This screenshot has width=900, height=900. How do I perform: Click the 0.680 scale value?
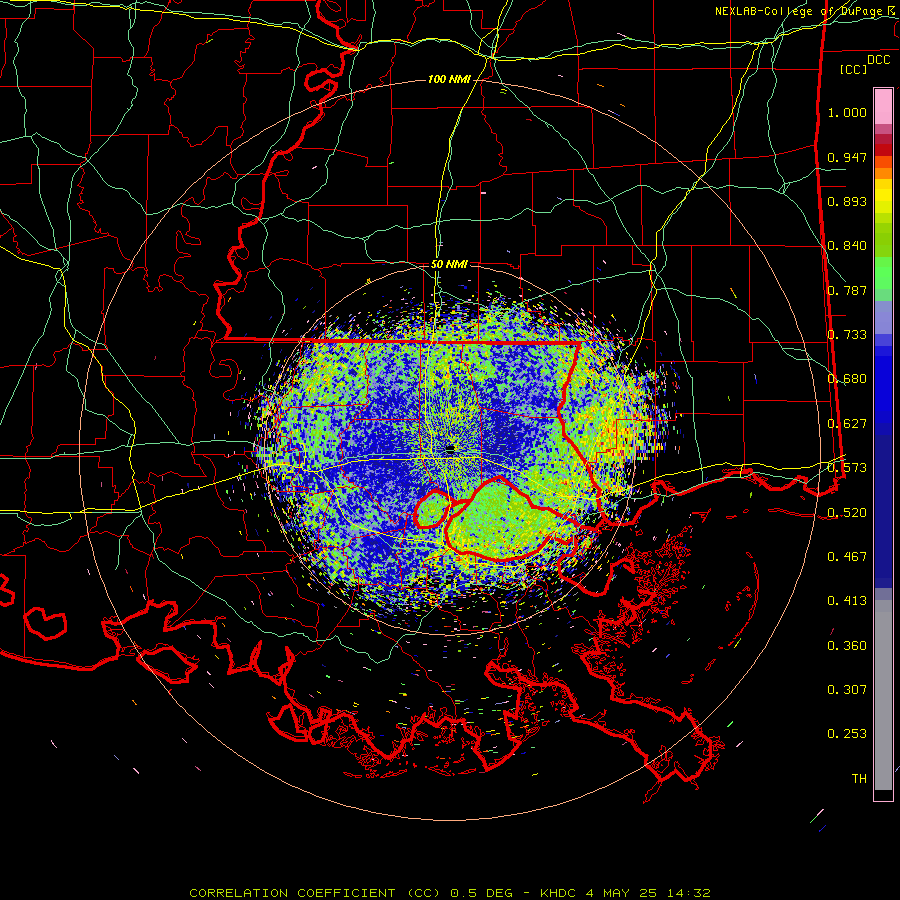click(x=847, y=379)
